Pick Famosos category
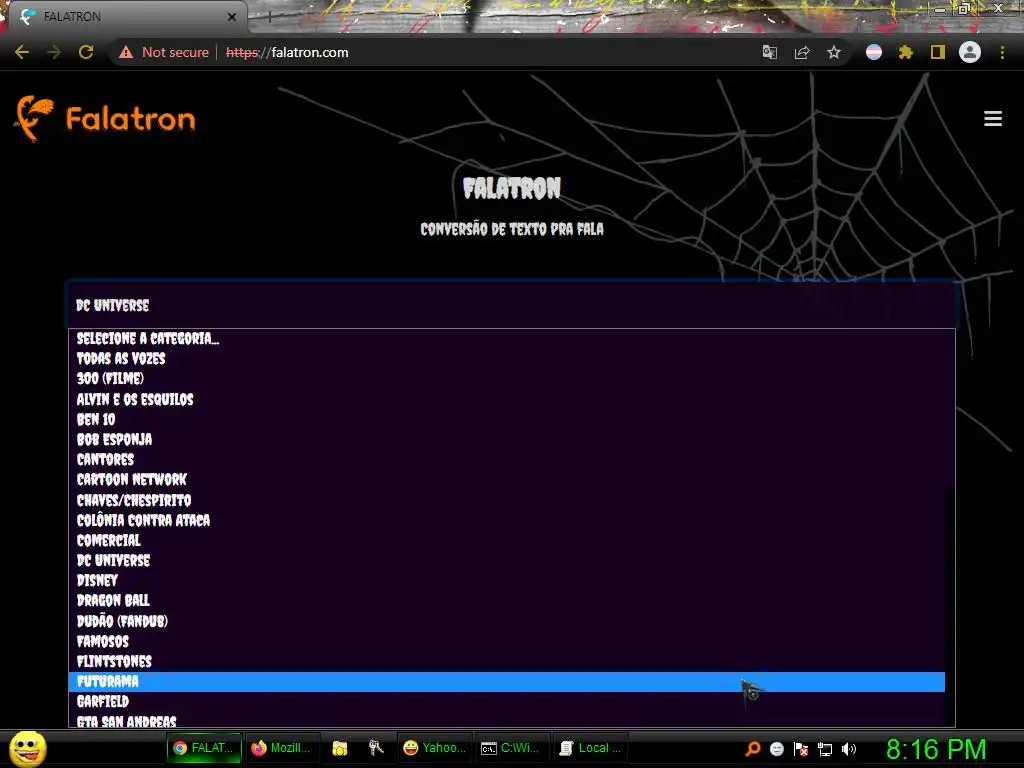 (507, 641)
